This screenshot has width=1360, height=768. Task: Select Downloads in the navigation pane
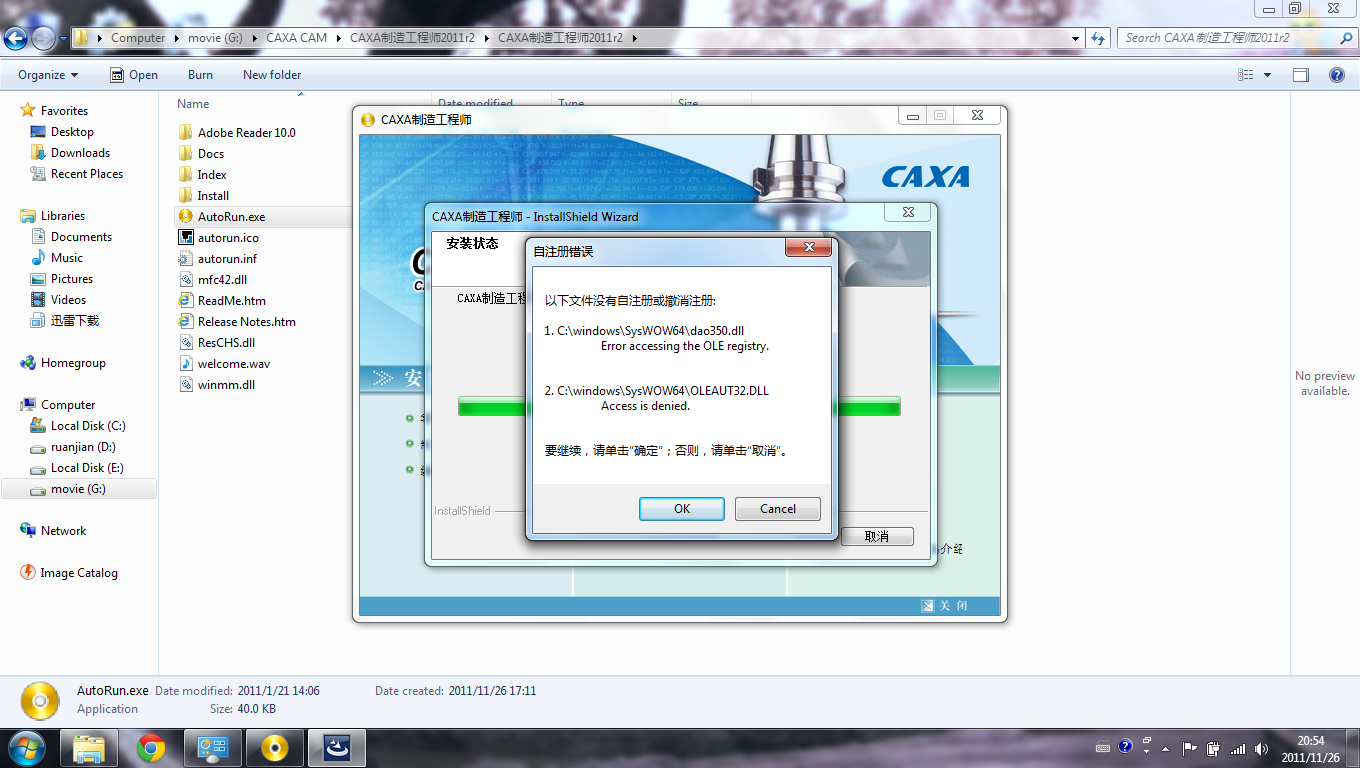tap(80, 153)
